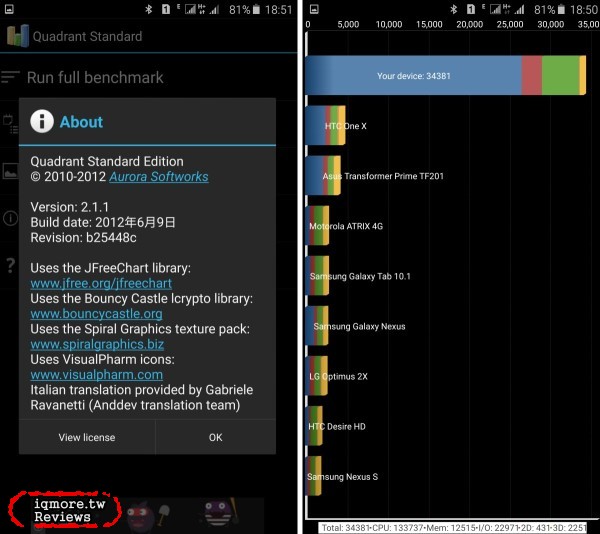Tap the LG Optimus 2X bar
The image size is (600, 534).
(316, 376)
